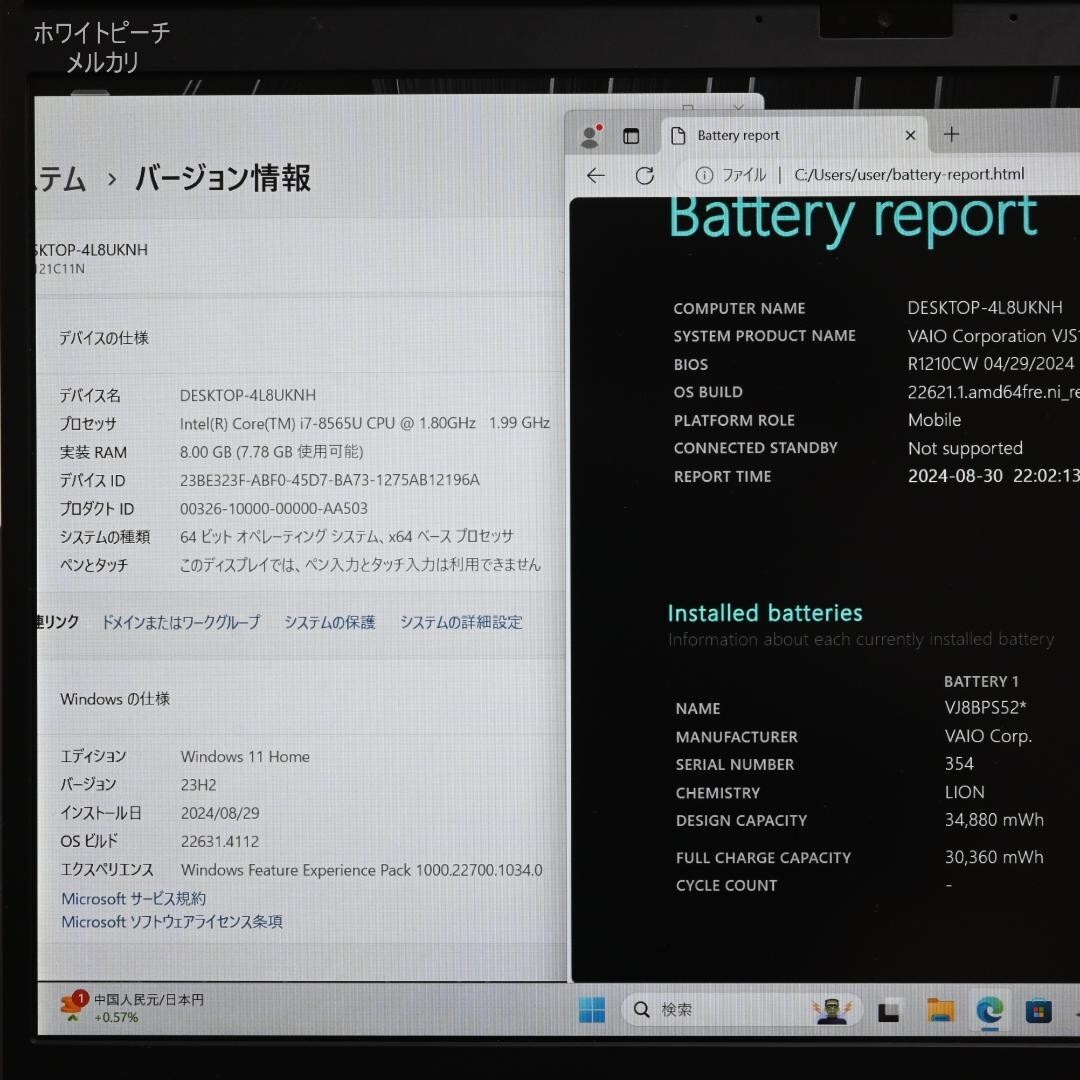Image resolution: width=1080 pixels, height=1080 pixels.
Task: Go back in Edge browser
Action: [x=596, y=176]
